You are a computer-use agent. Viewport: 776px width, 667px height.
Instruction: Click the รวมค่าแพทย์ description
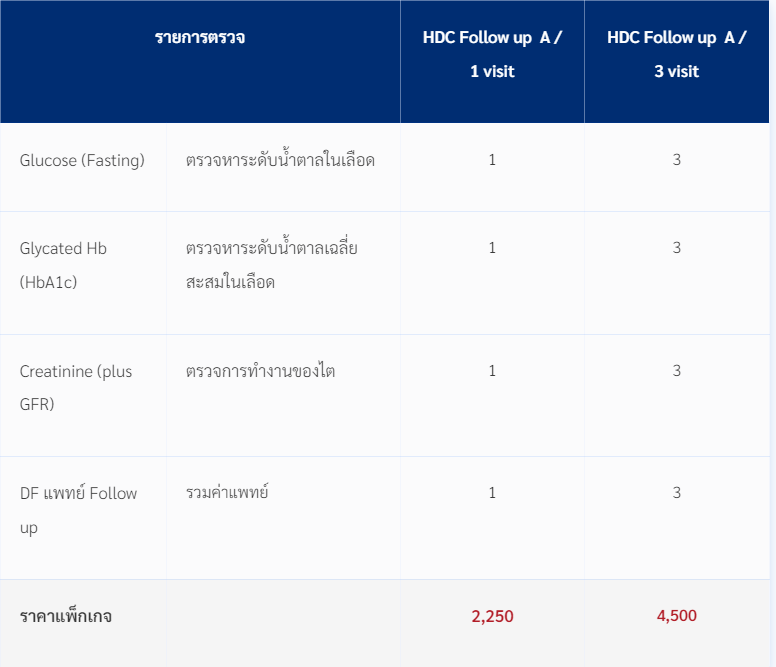227,492
